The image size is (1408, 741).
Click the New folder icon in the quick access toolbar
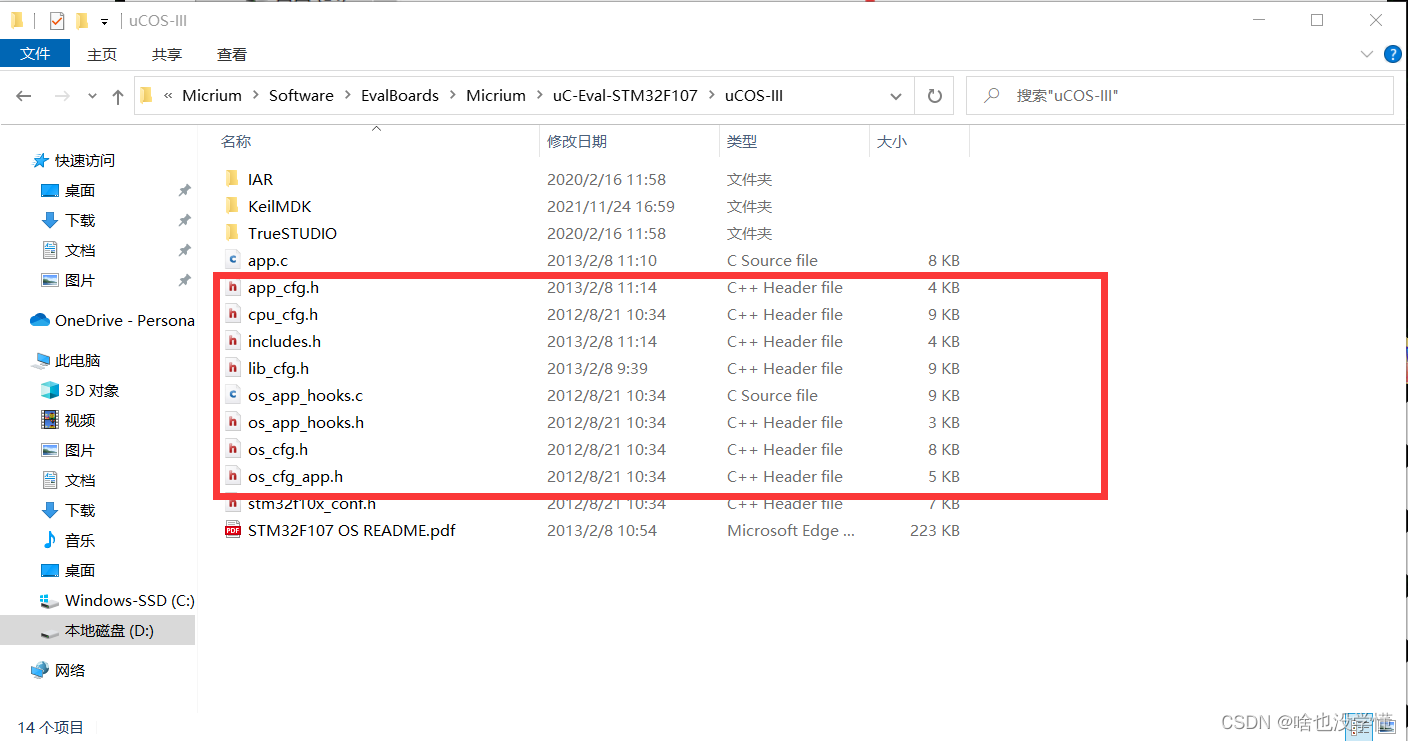click(x=82, y=20)
